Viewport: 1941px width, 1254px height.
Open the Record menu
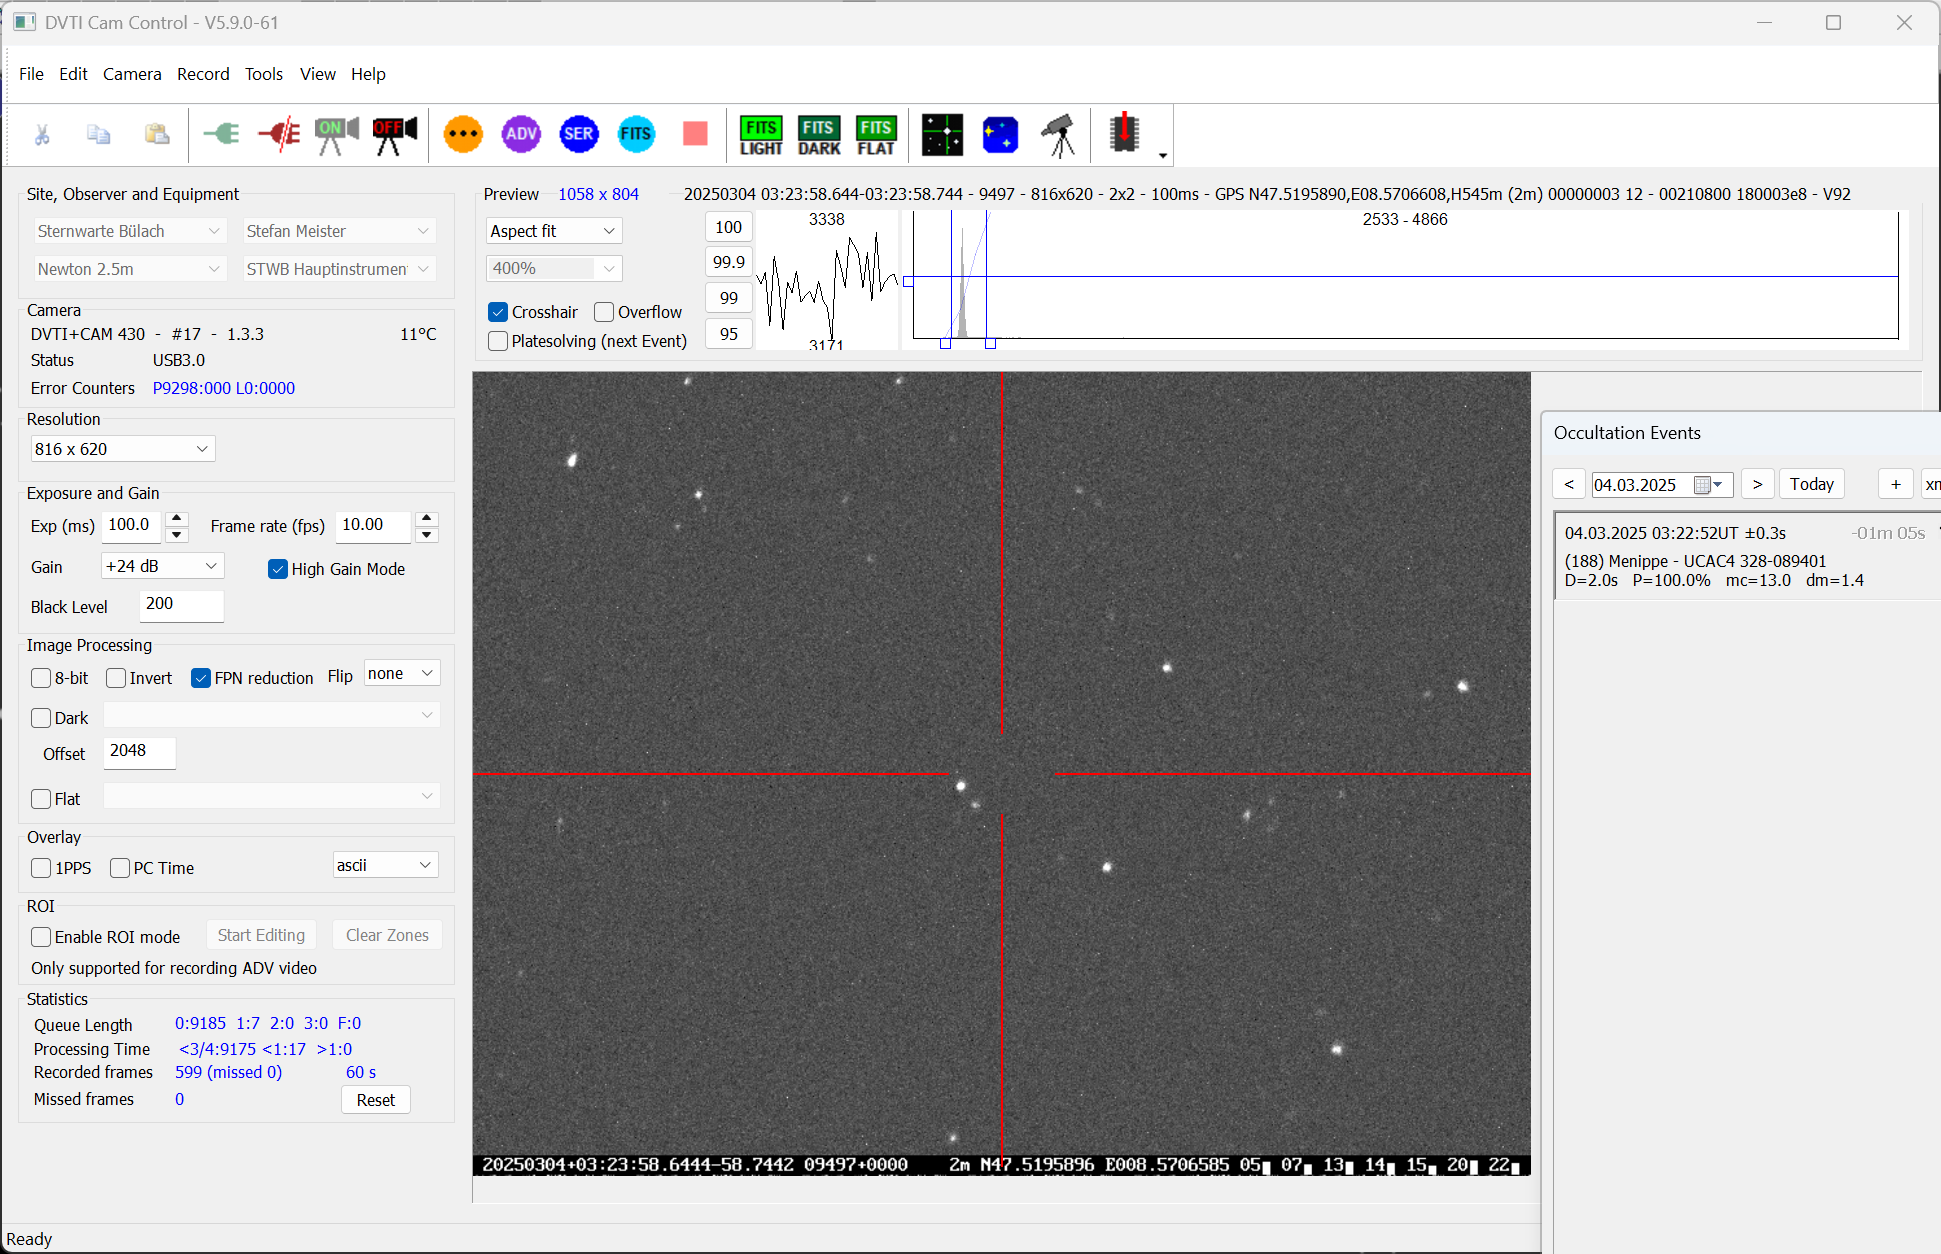point(203,74)
